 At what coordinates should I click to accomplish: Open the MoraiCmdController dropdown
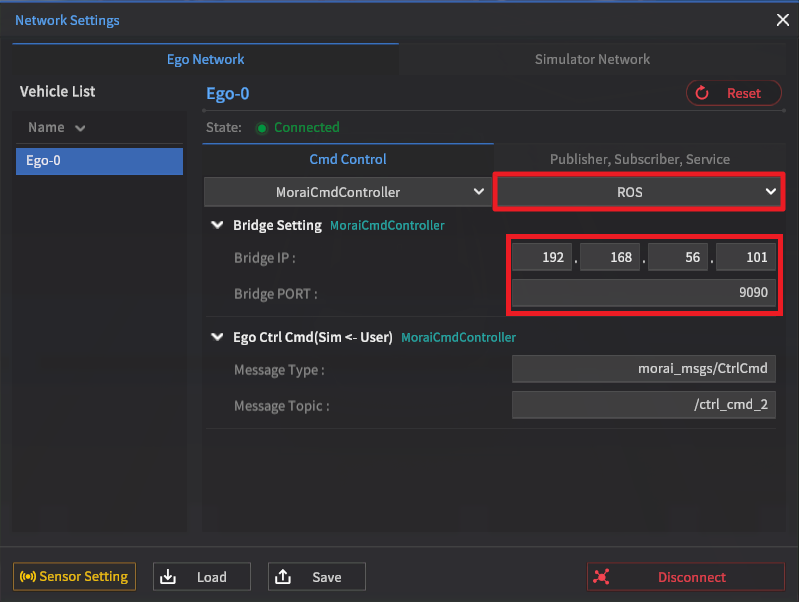click(346, 191)
